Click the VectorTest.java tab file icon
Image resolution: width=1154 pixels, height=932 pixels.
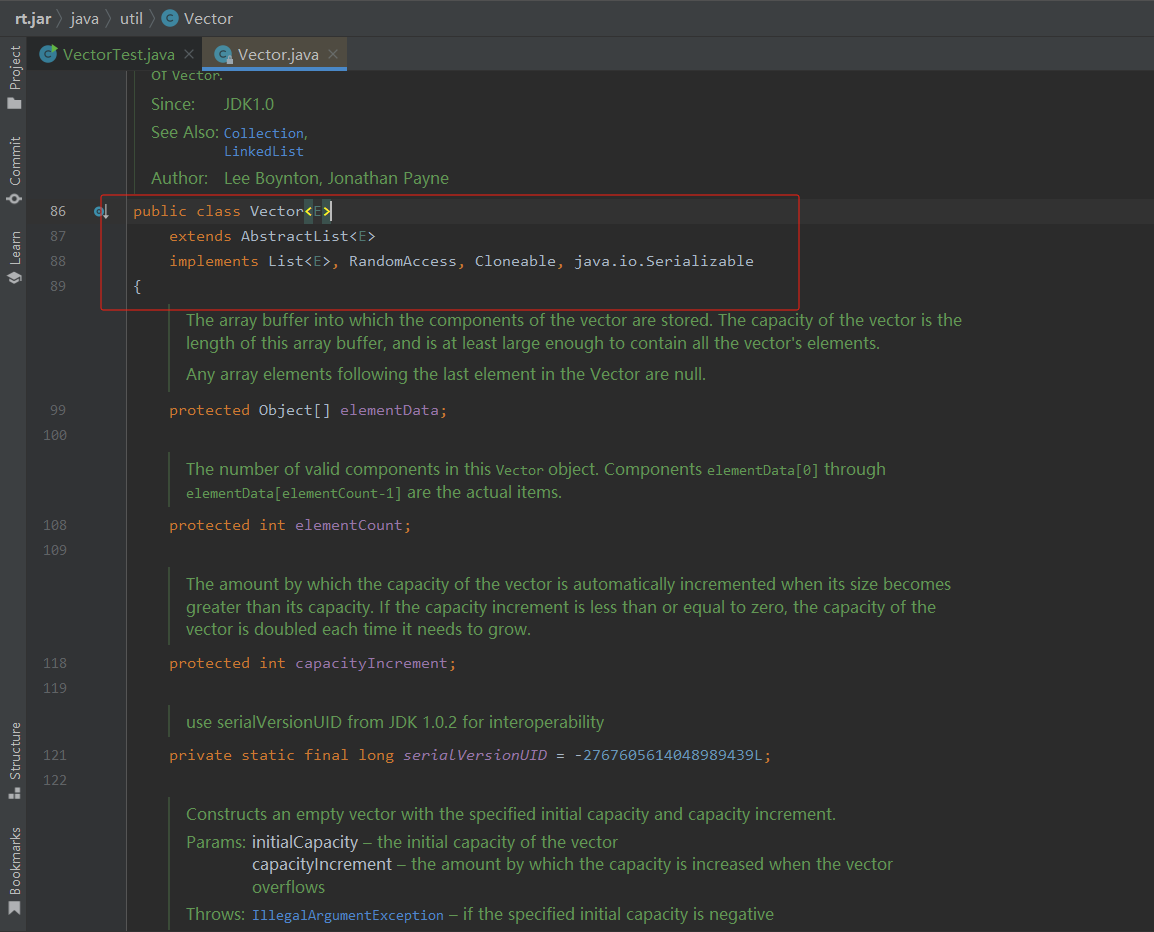pos(48,54)
